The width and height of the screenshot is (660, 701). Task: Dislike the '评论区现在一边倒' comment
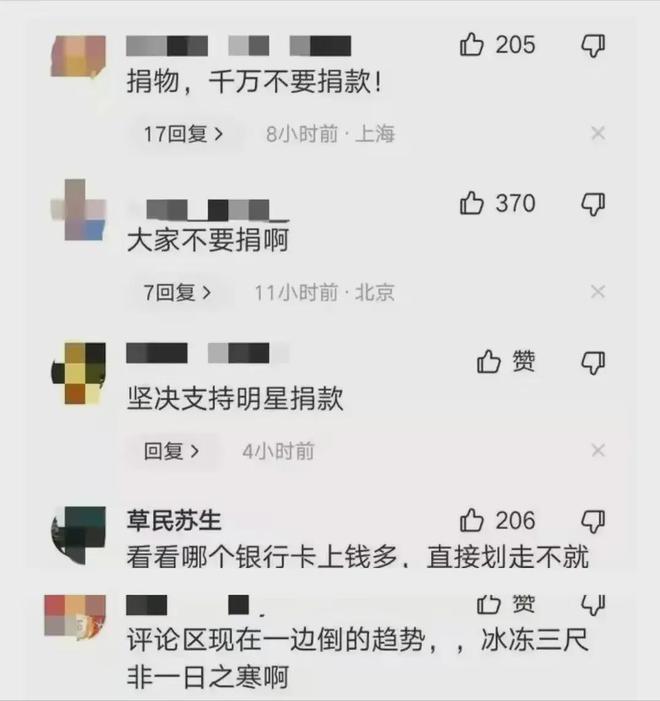coord(593,605)
